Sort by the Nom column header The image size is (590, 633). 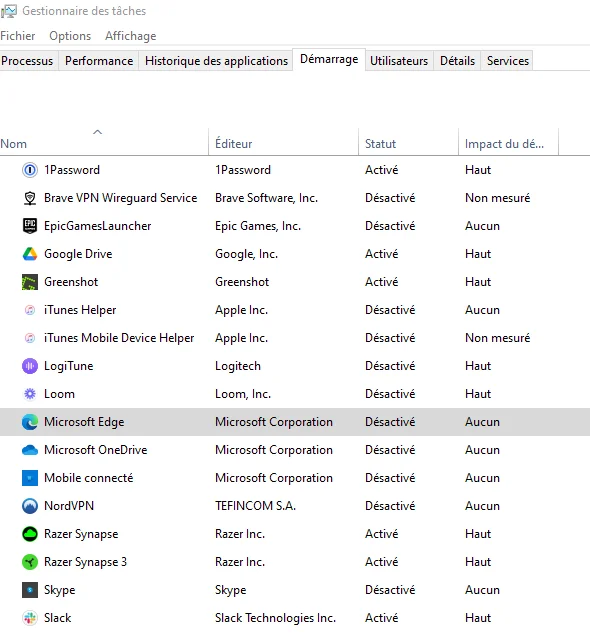pos(104,142)
